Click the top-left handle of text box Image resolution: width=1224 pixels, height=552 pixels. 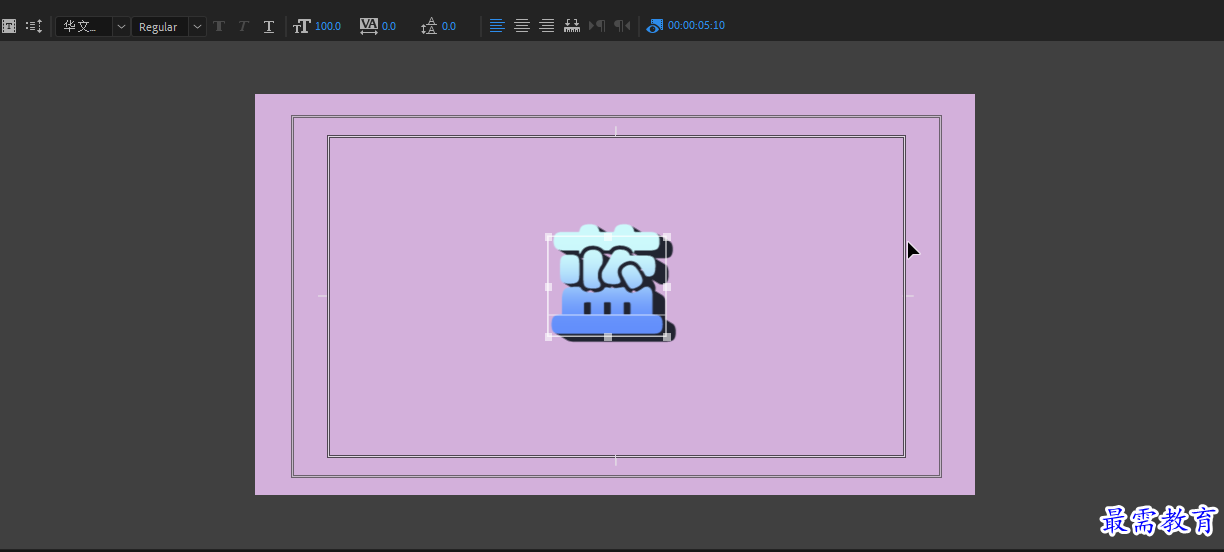(x=549, y=237)
